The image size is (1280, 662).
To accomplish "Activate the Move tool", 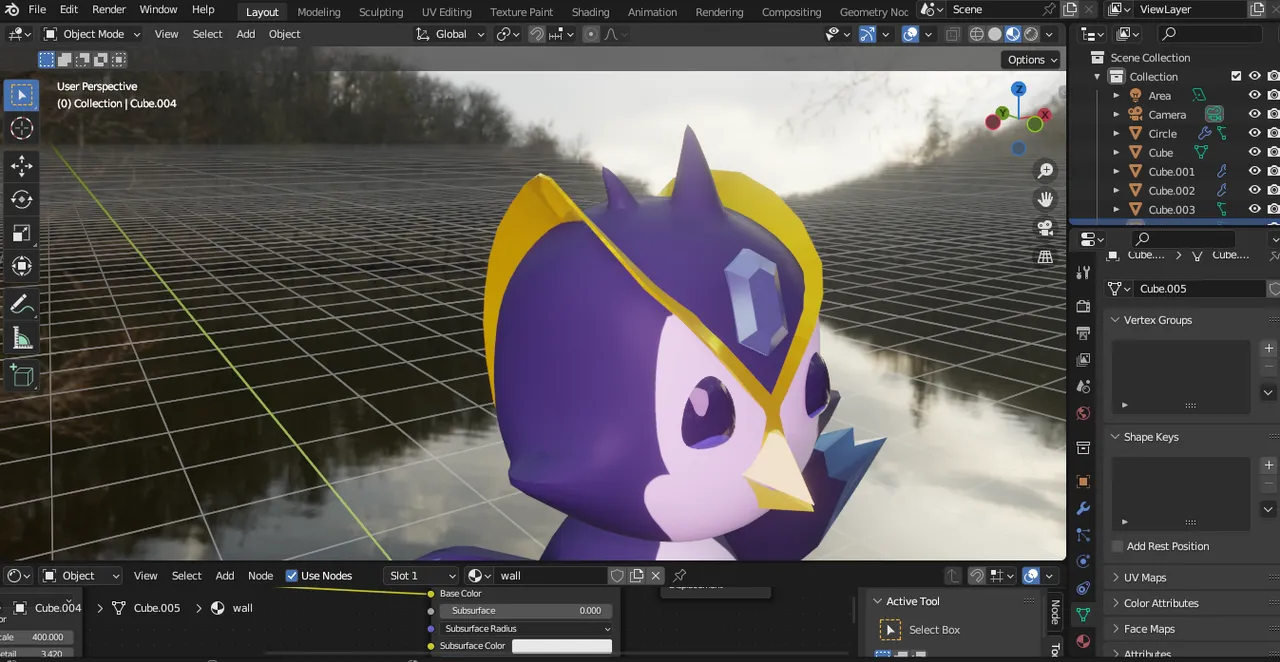I will (21, 166).
